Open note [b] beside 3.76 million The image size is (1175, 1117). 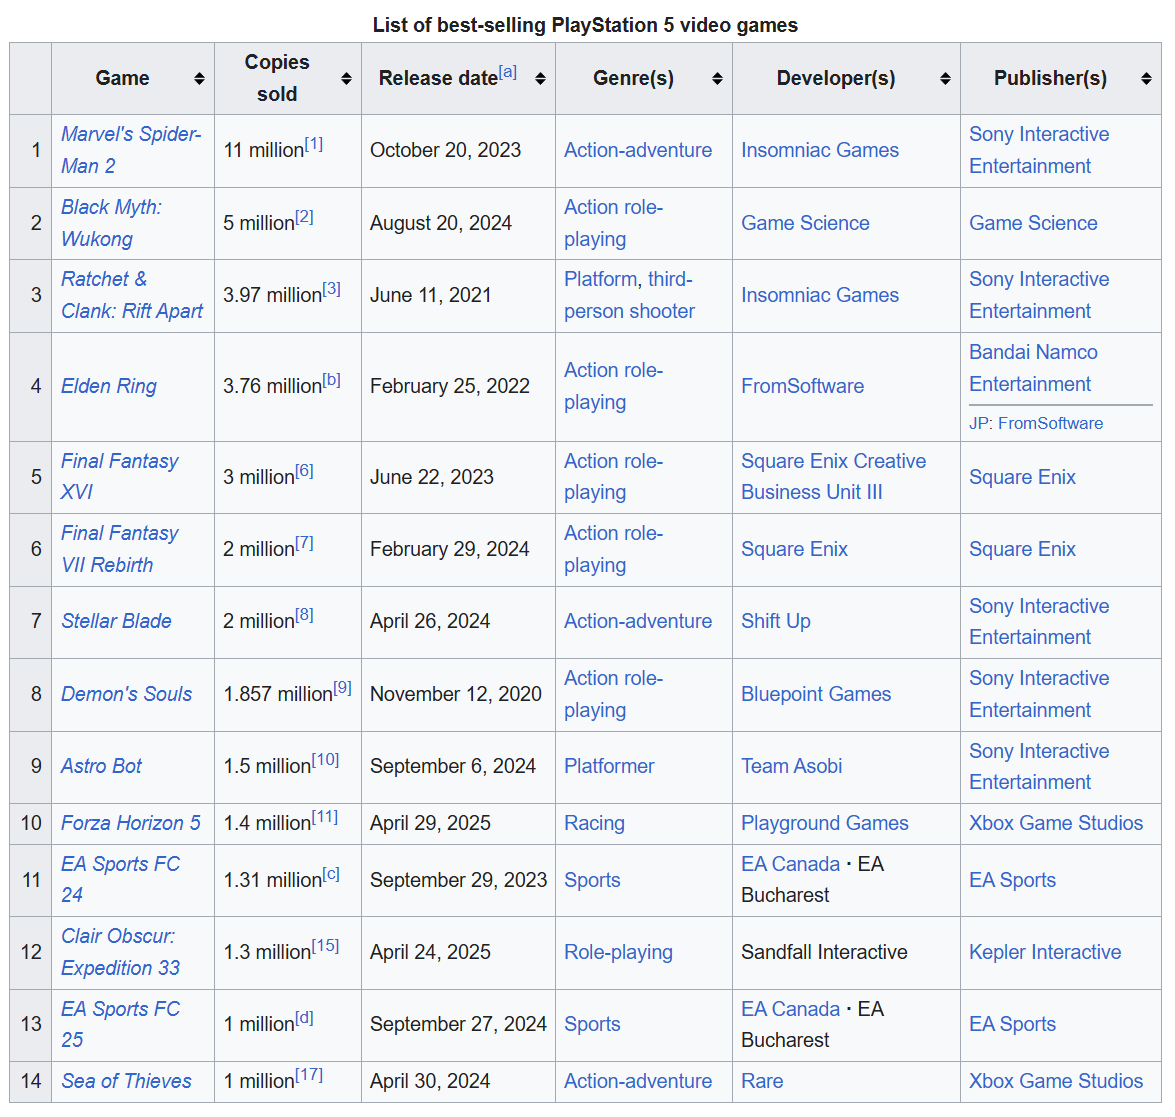tap(332, 380)
